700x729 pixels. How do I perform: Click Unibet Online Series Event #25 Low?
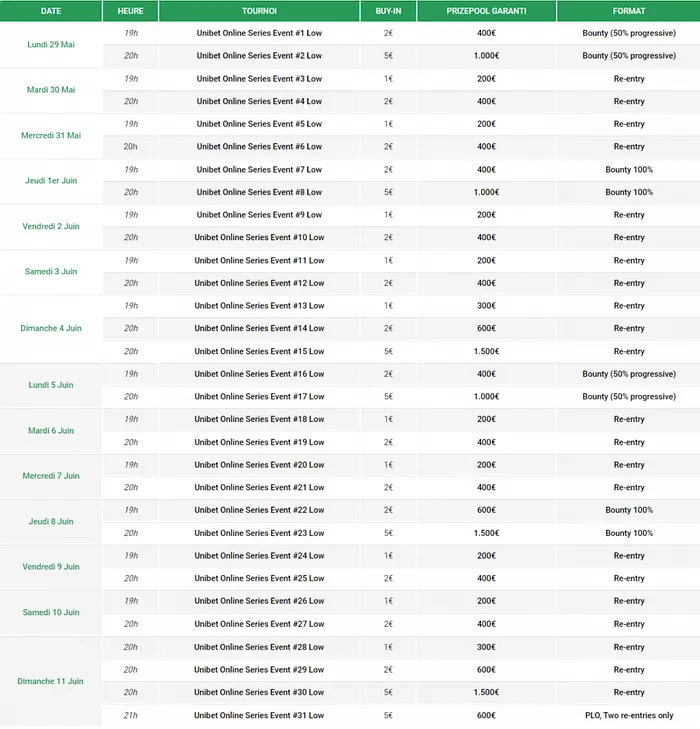tap(259, 578)
